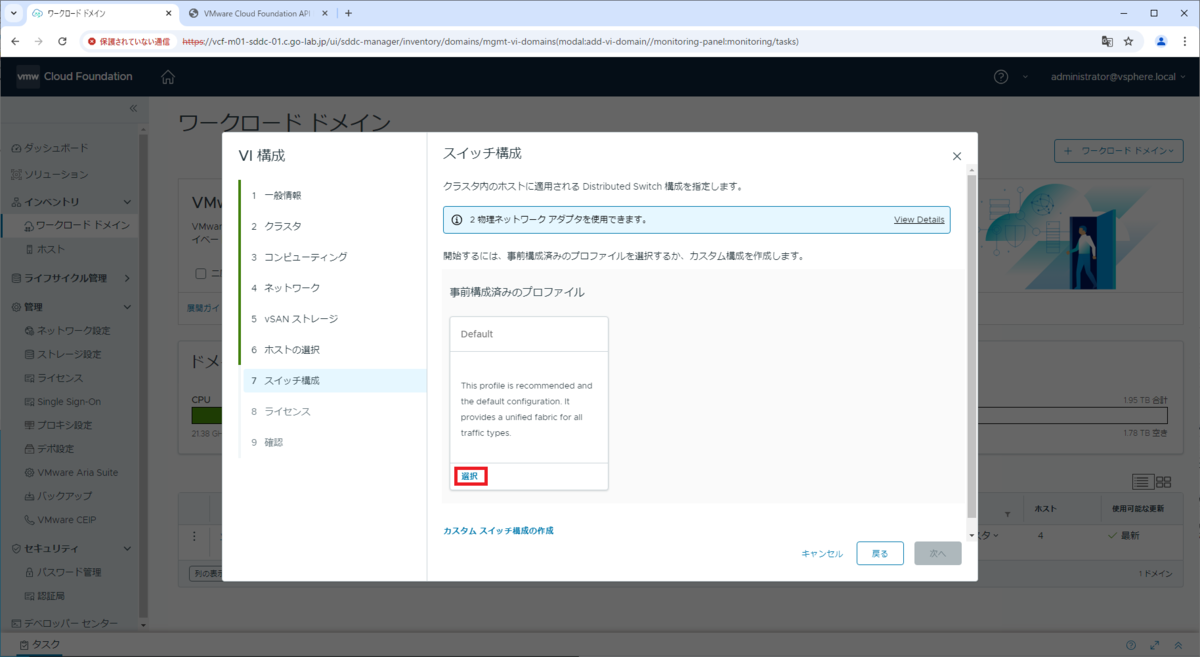Open administrator@vsphere.local user dropdown
This screenshot has width=1200, height=657.
coord(1120,77)
